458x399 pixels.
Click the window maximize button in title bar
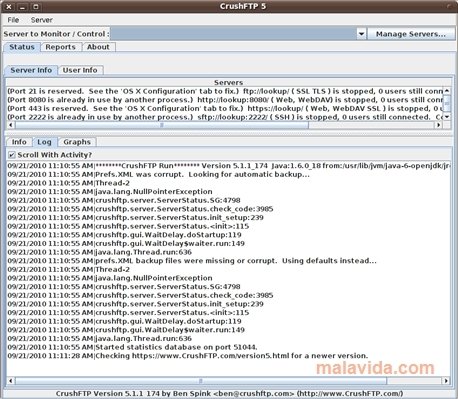36,6
